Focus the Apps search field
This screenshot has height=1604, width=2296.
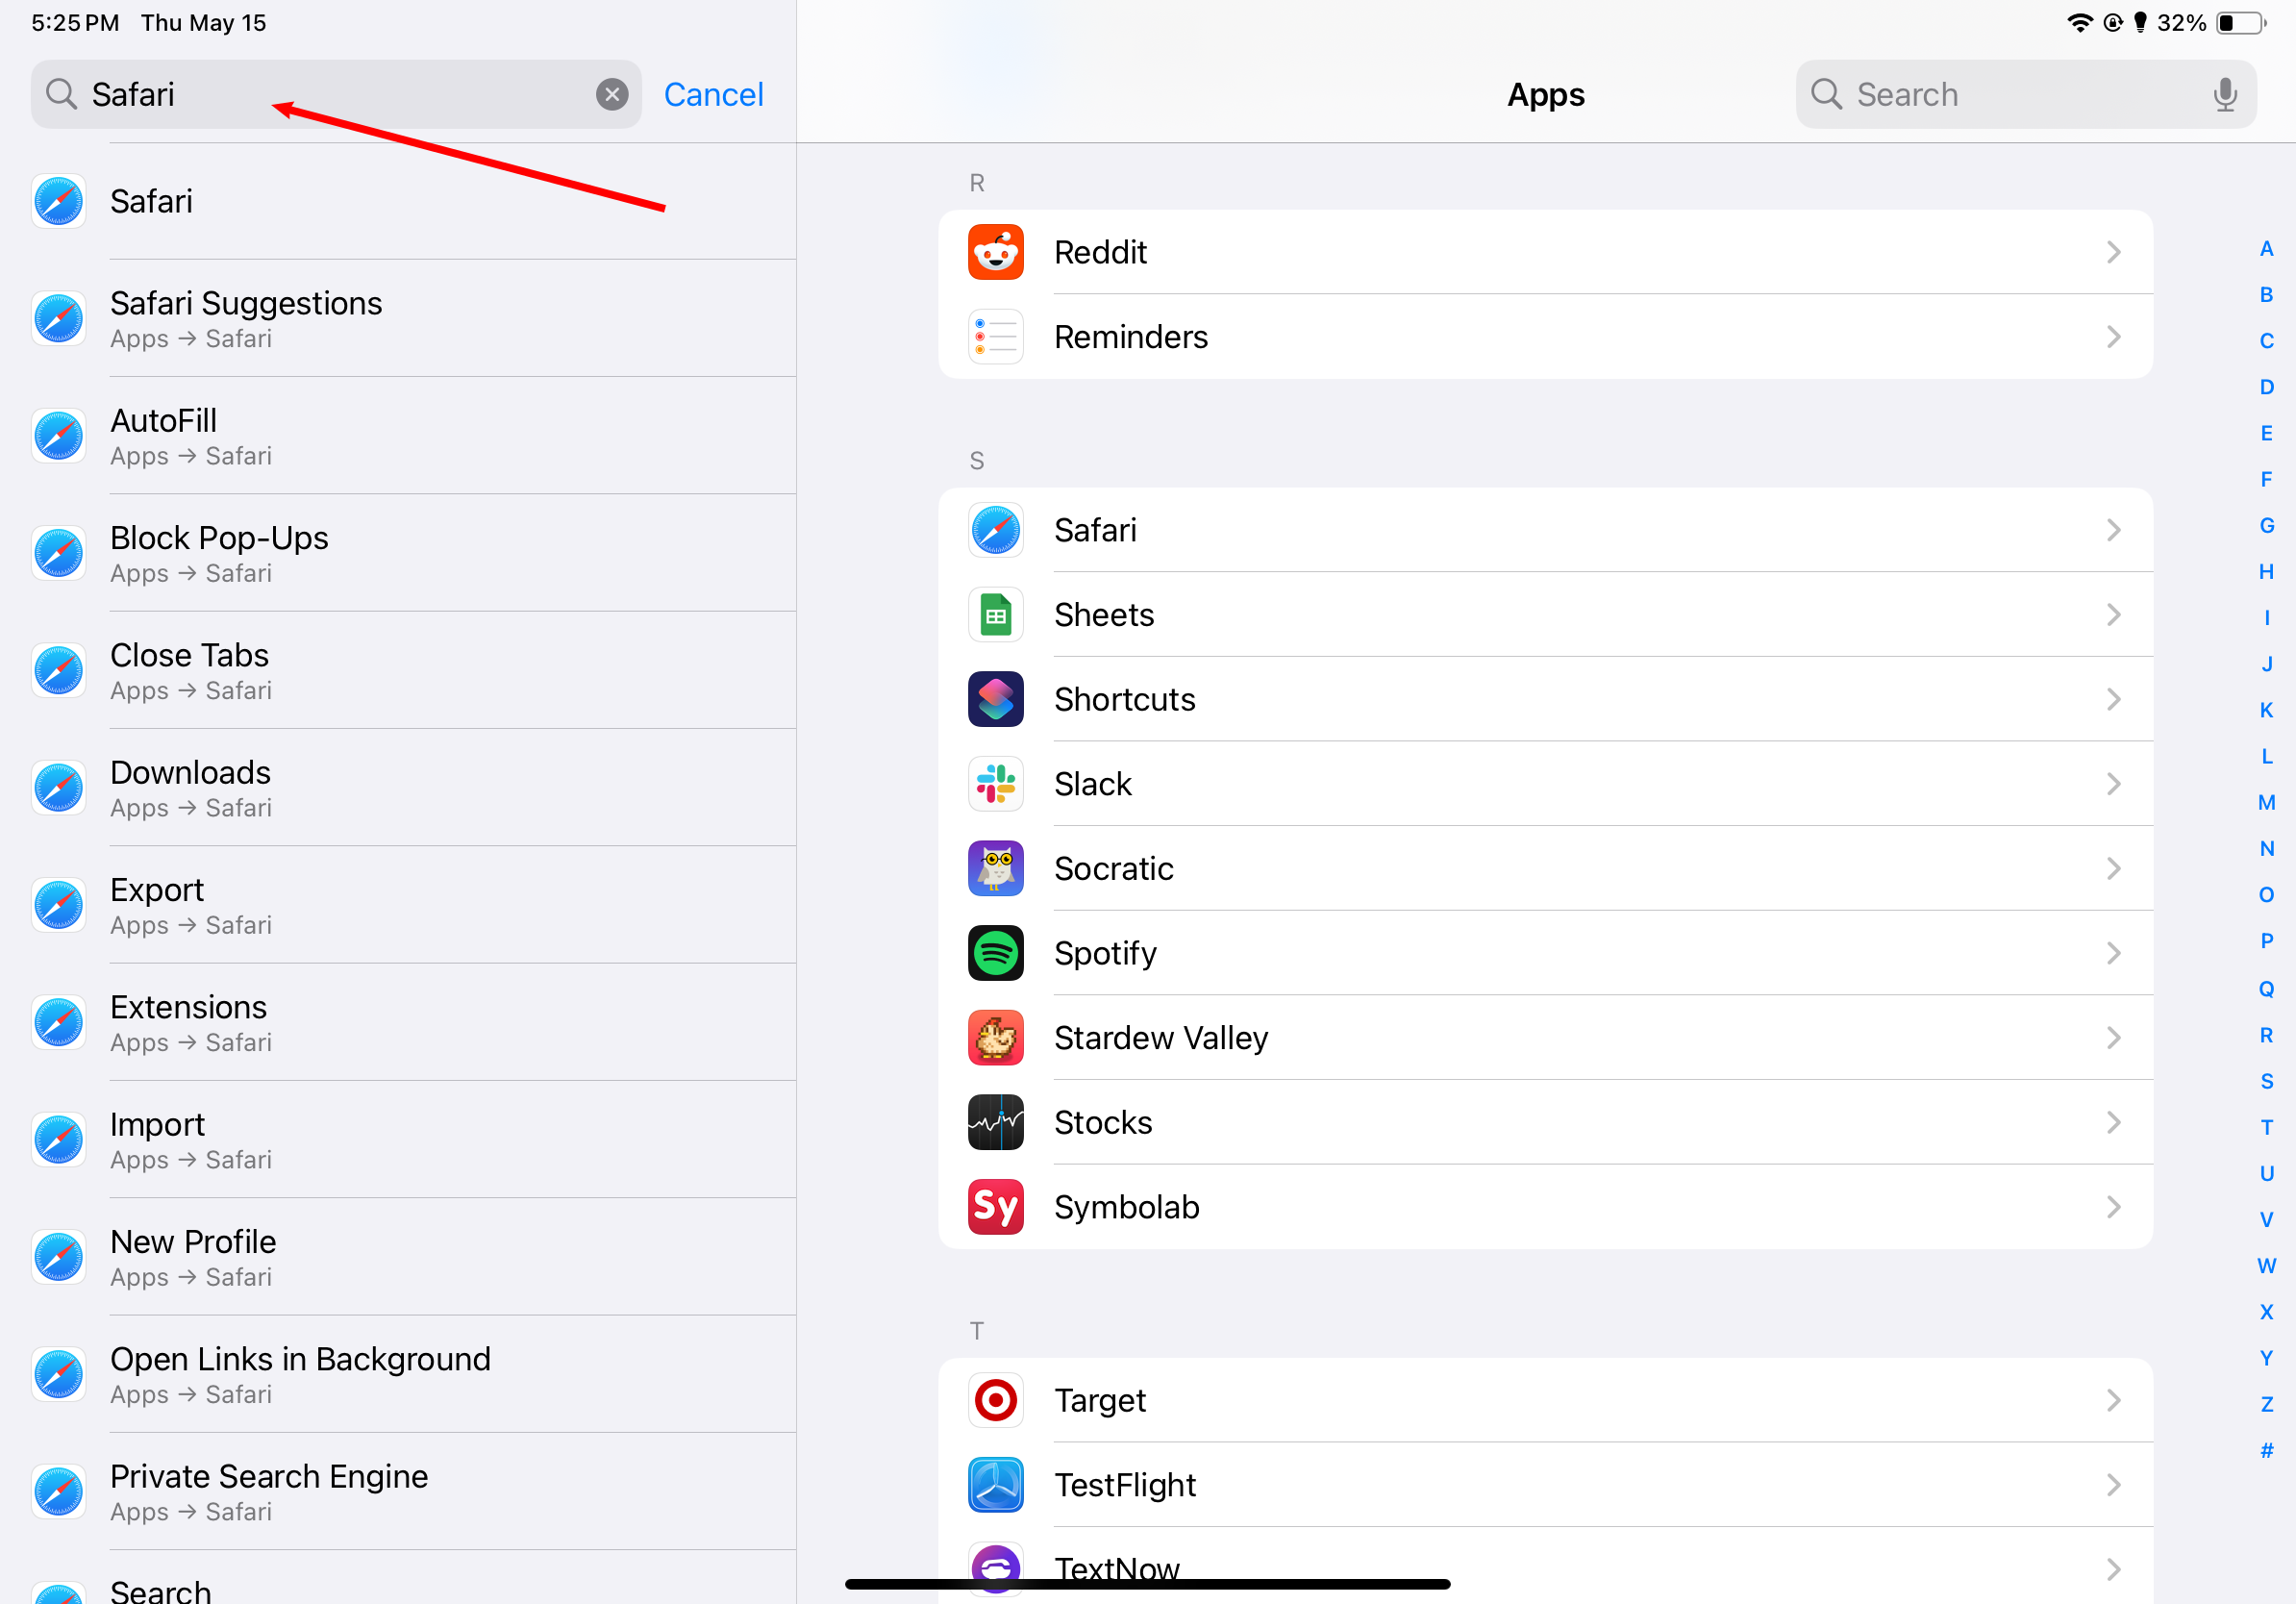tap(2025, 94)
